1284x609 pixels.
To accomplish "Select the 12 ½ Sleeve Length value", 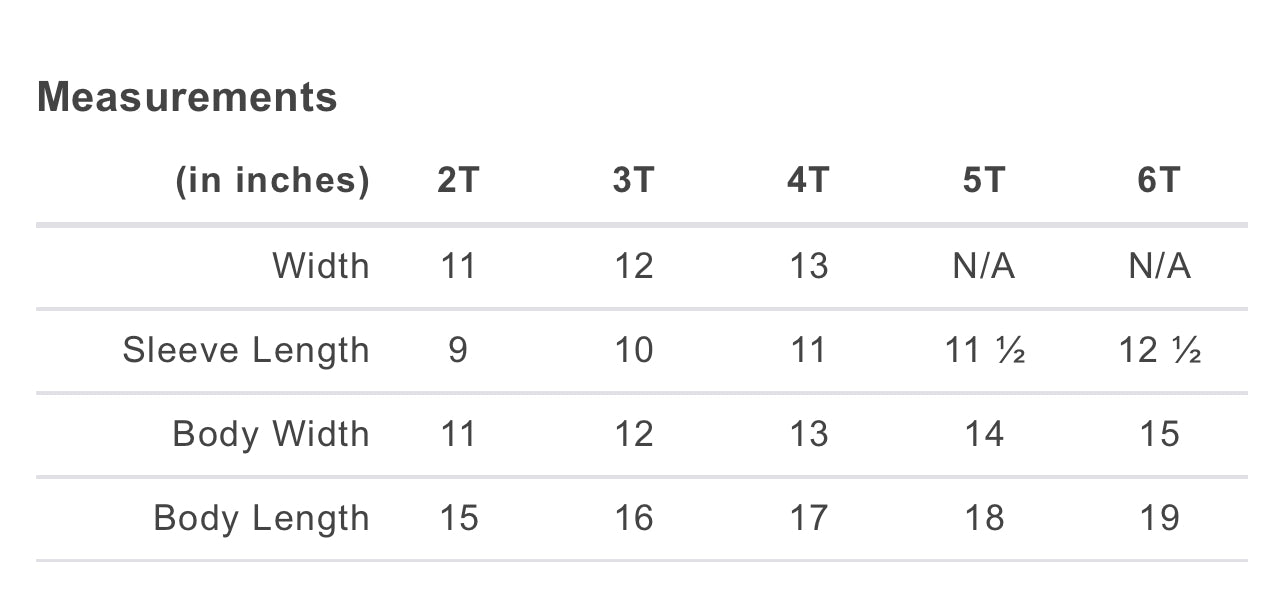I will pyautogui.click(x=1160, y=350).
